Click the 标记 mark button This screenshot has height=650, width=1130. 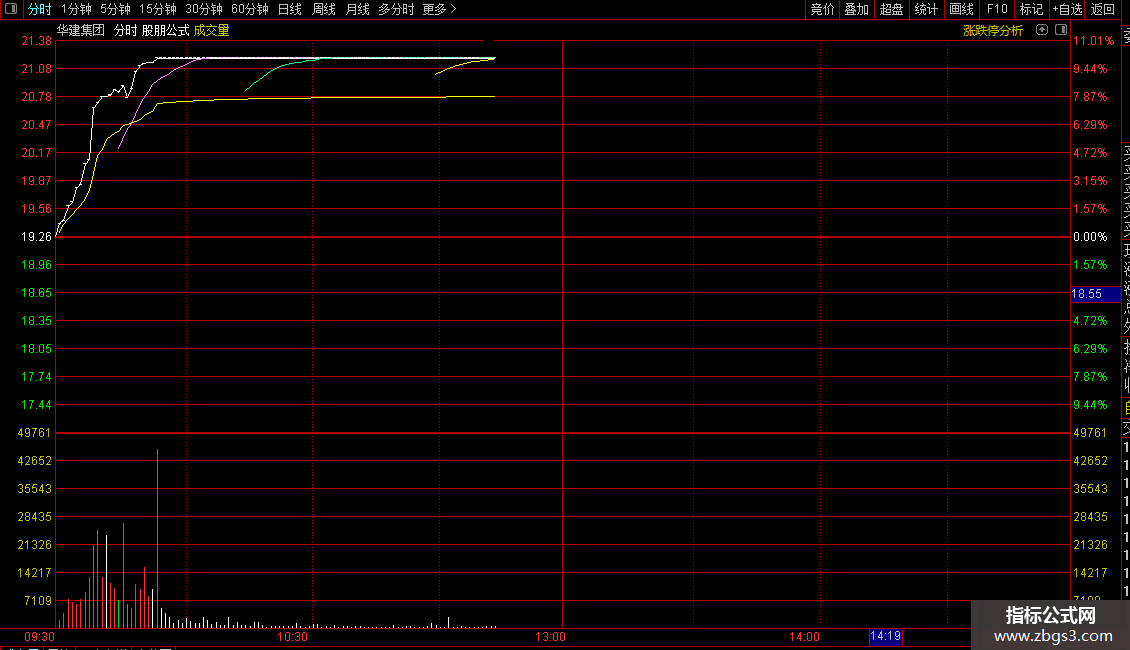1031,9
